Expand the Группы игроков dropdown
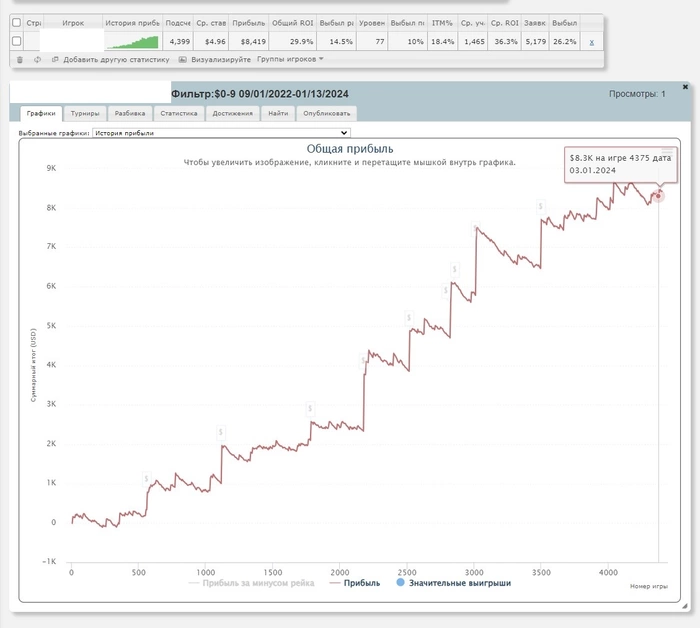 click(290, 59)
